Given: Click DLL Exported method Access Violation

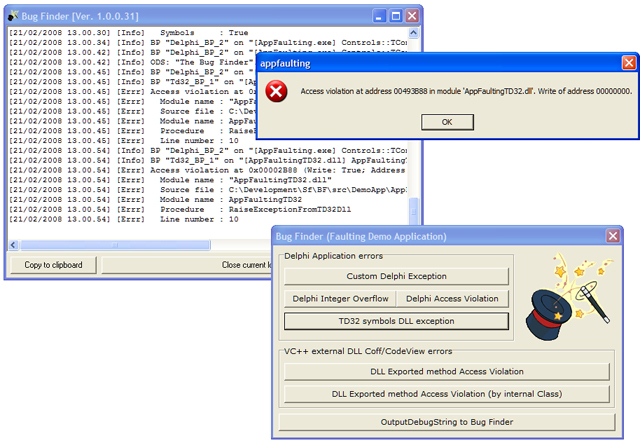Looking at the screenshot, I should click(447, 372).
